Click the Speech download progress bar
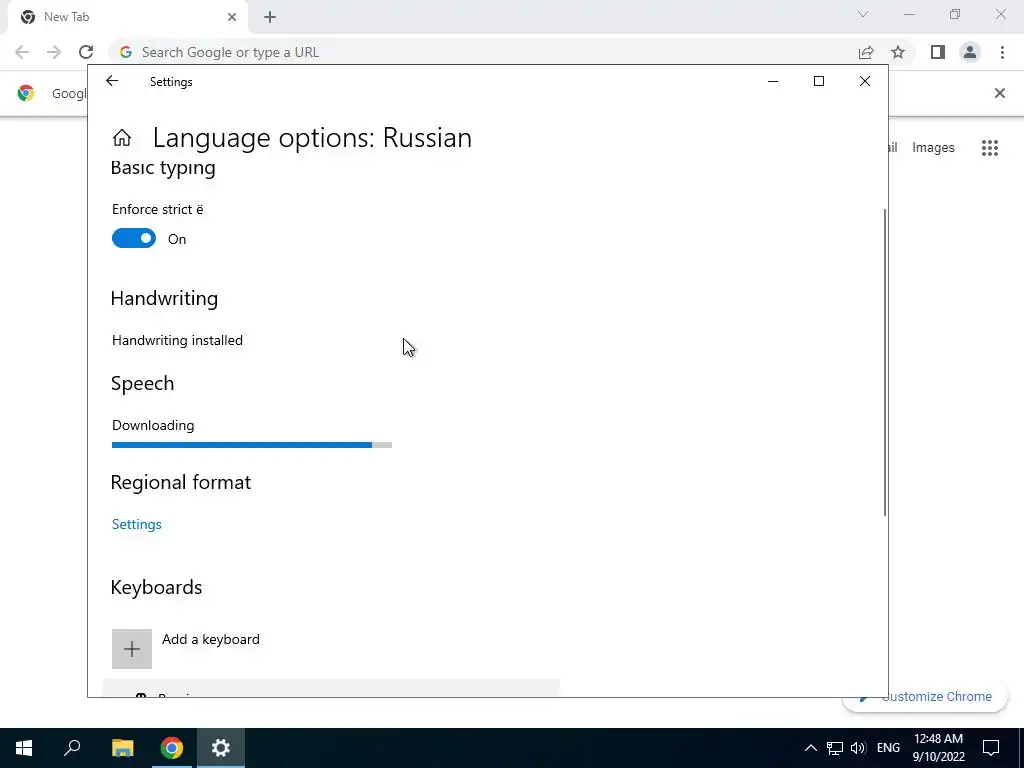 coord(251,445)
